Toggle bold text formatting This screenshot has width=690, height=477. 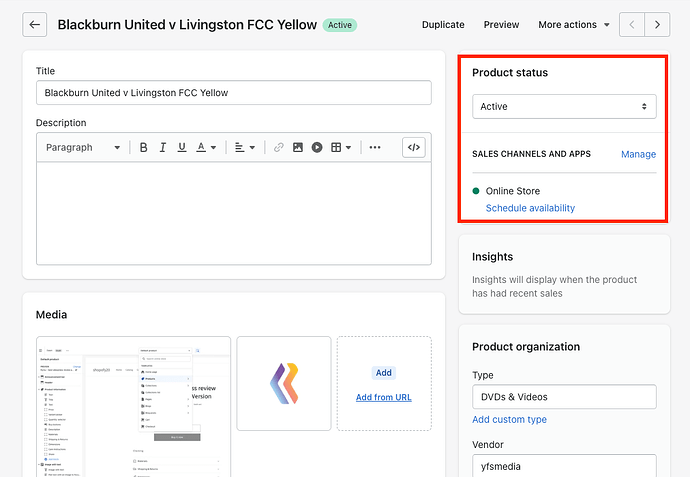144,148
